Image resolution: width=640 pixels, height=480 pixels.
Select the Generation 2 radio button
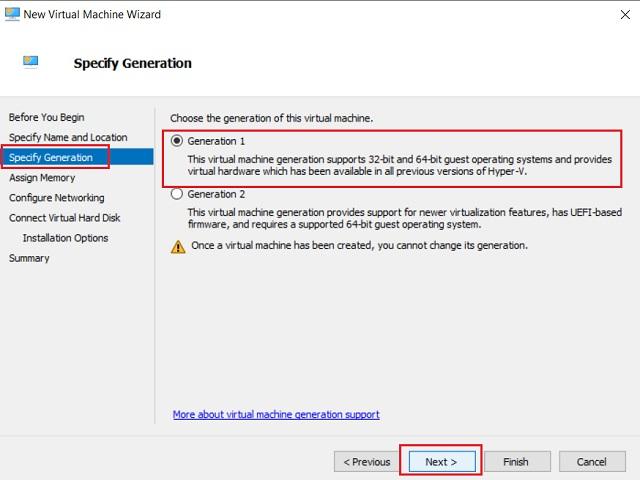coord(177,194)
